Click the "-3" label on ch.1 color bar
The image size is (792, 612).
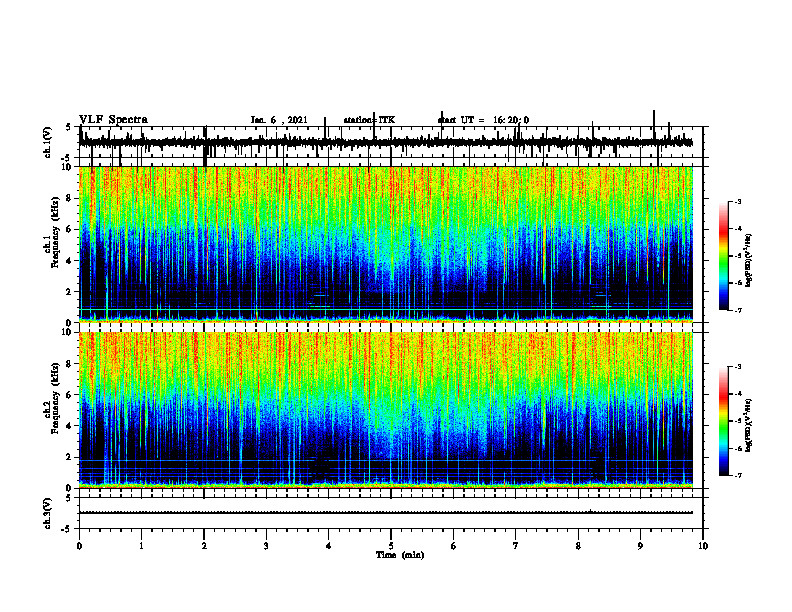pyautogui.click(x=738, y=201)
